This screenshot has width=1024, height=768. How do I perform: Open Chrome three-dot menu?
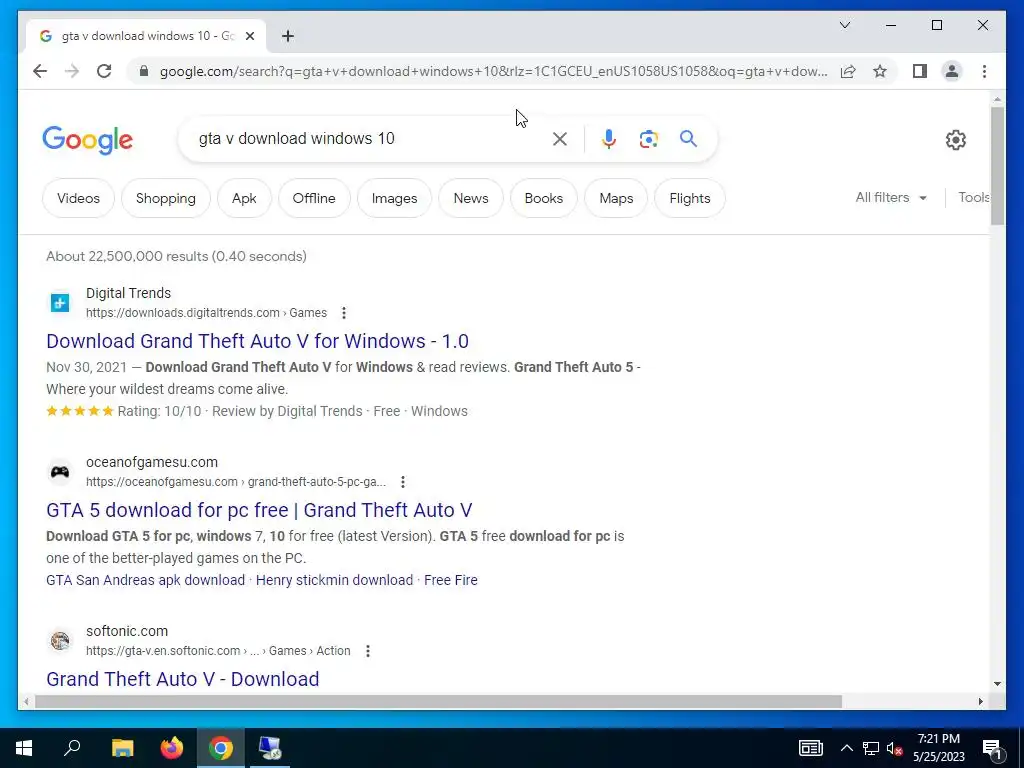click(x=984, y=71)
